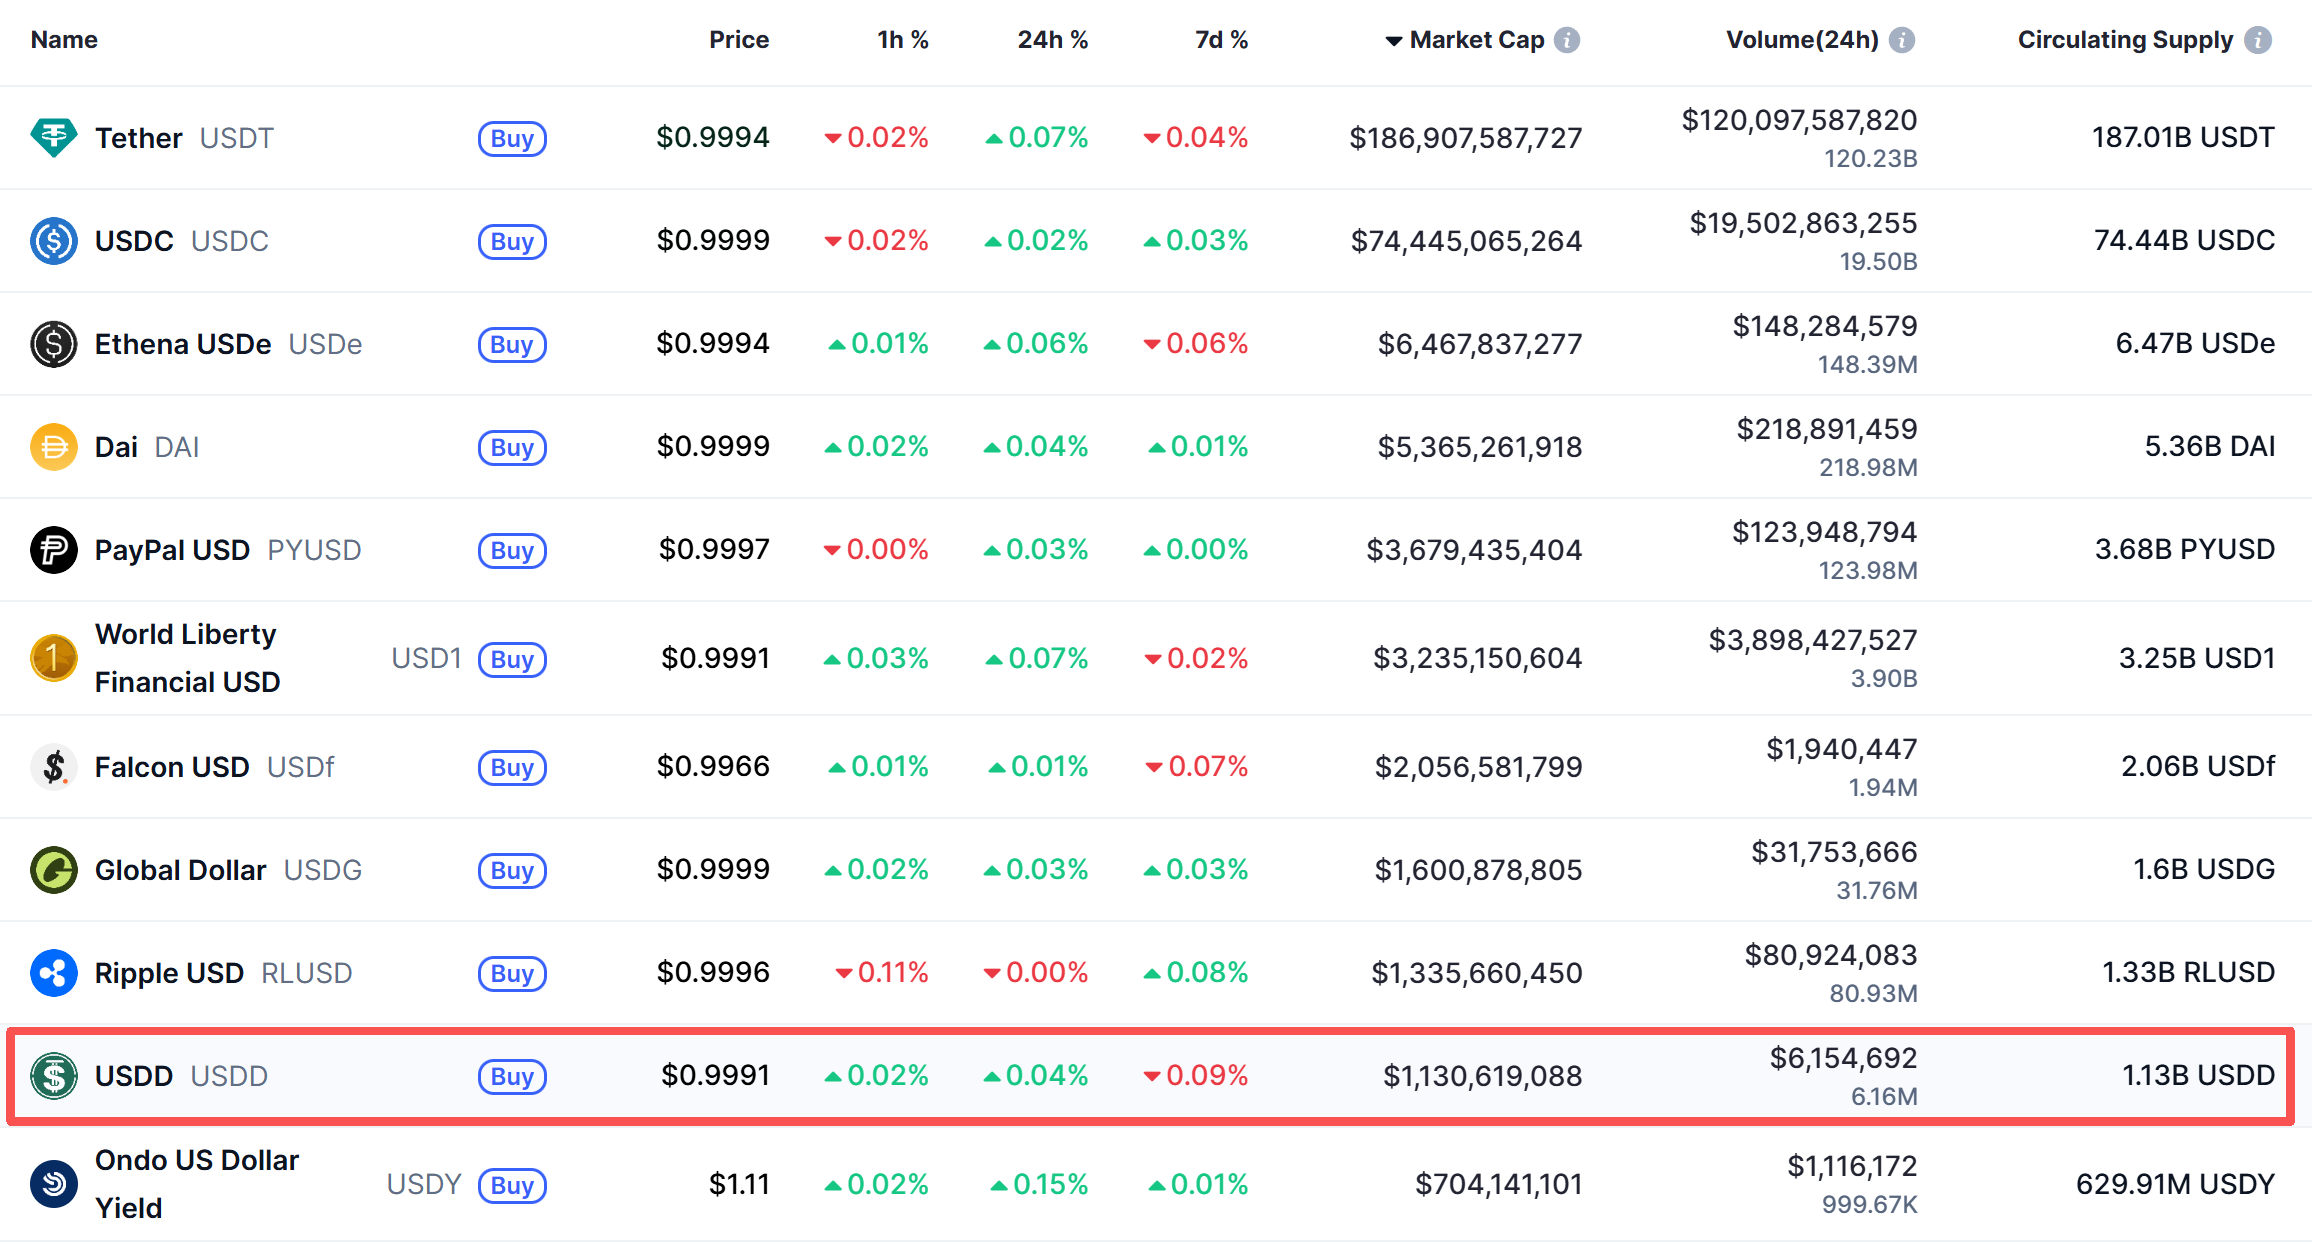This screenshot has width=2312, height=1244.
Task: Open Circulating Supply info icon
Action: tap(2258, 40)
